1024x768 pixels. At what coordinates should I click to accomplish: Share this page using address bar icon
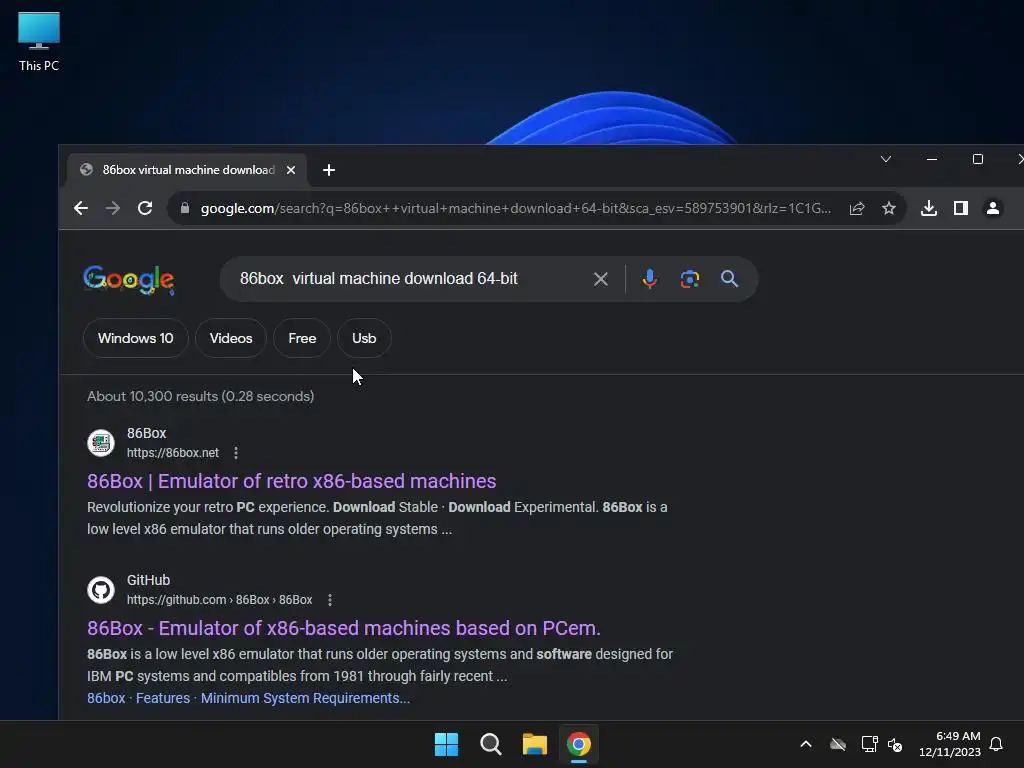tap(857, 208)
